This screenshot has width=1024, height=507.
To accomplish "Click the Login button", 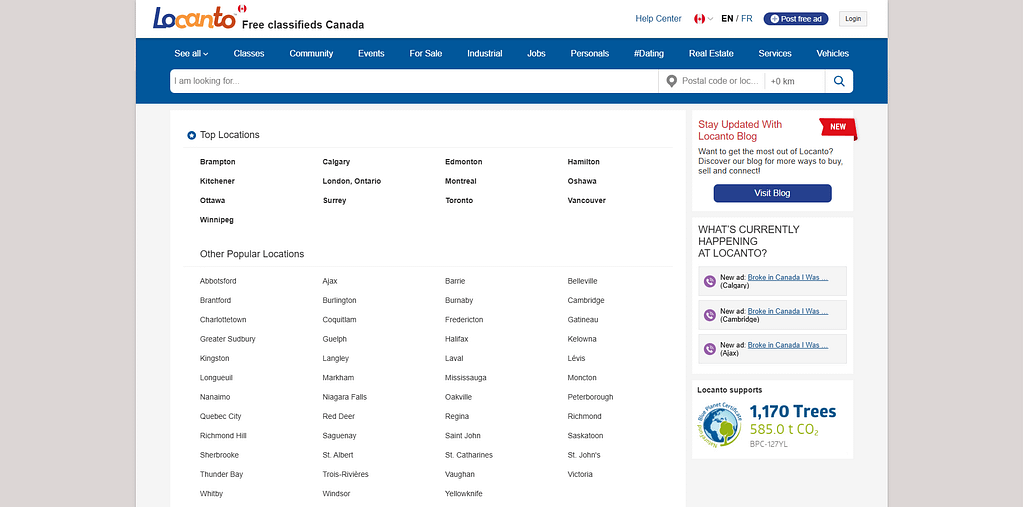I will [853, 19].
